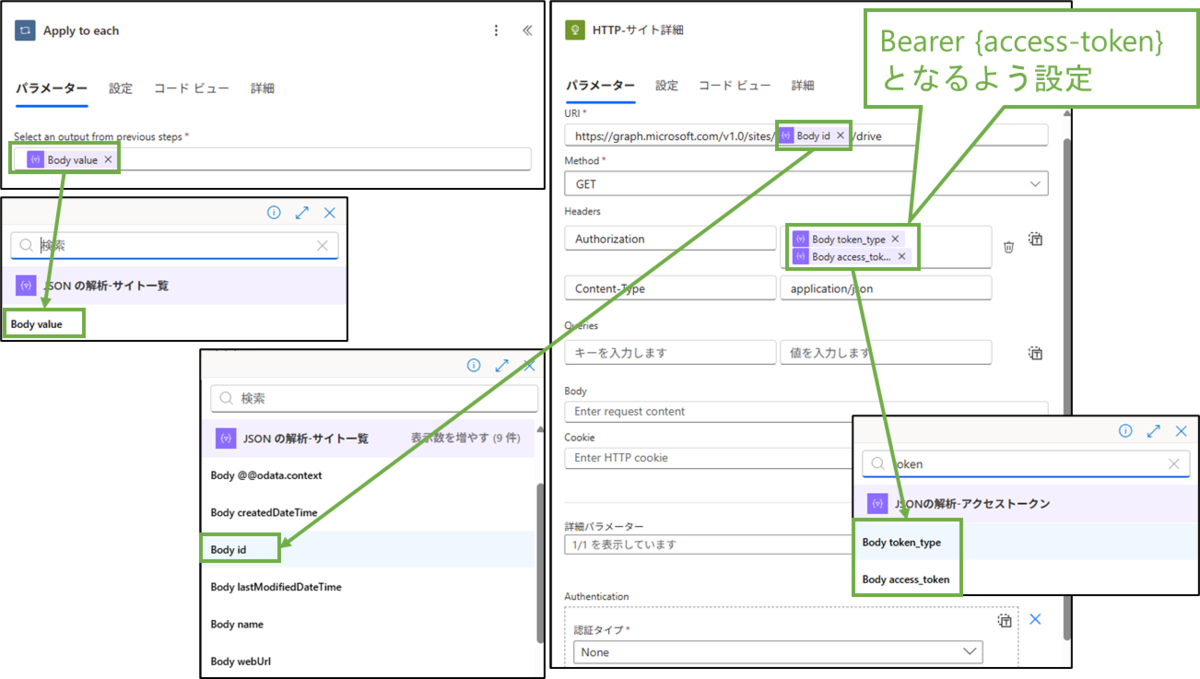The width and height of the screenshot is (1200, 679).
Task: Expand the popup that lists only Body value
Action: pos(302,213)
